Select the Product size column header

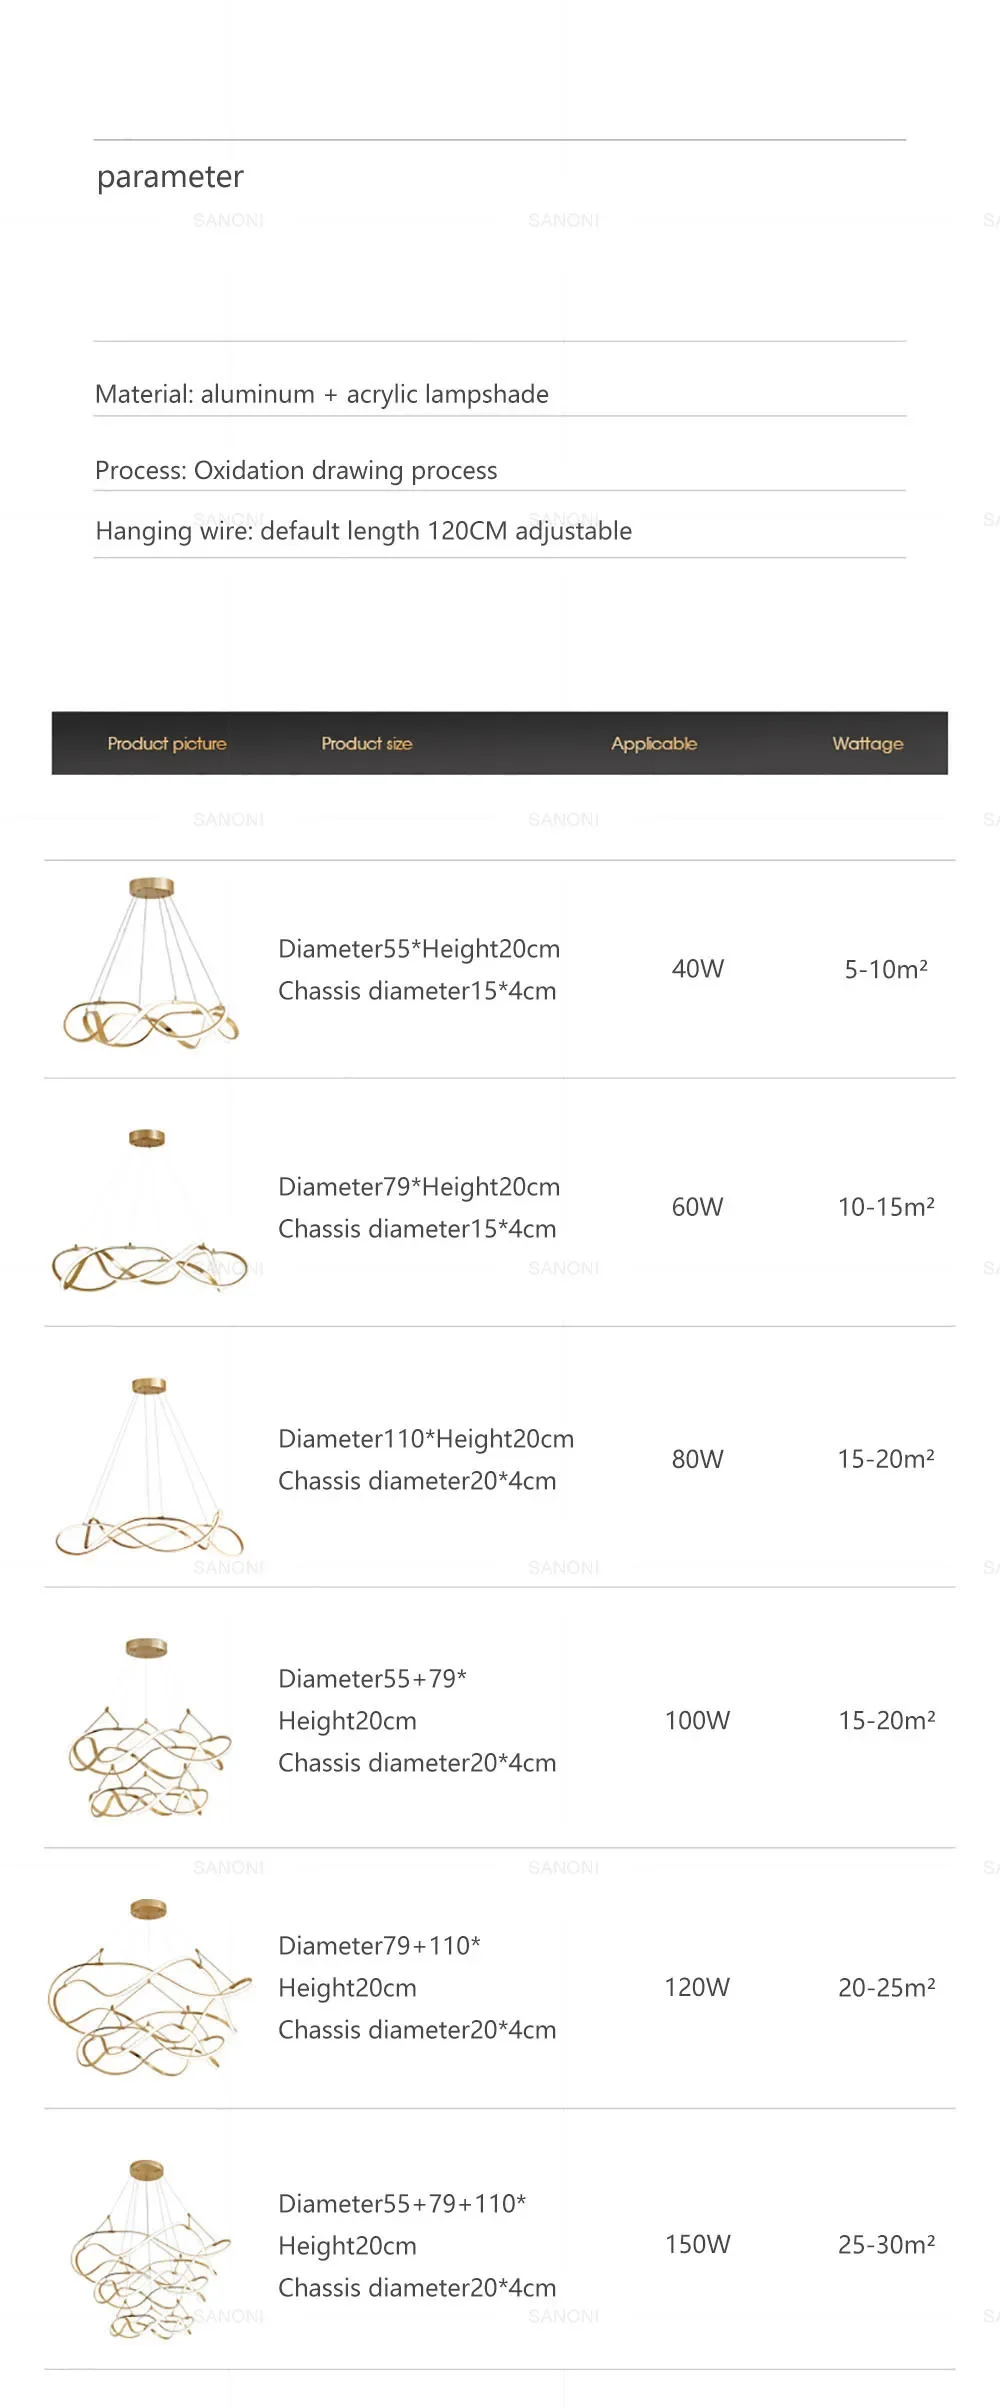pos(367,743)
